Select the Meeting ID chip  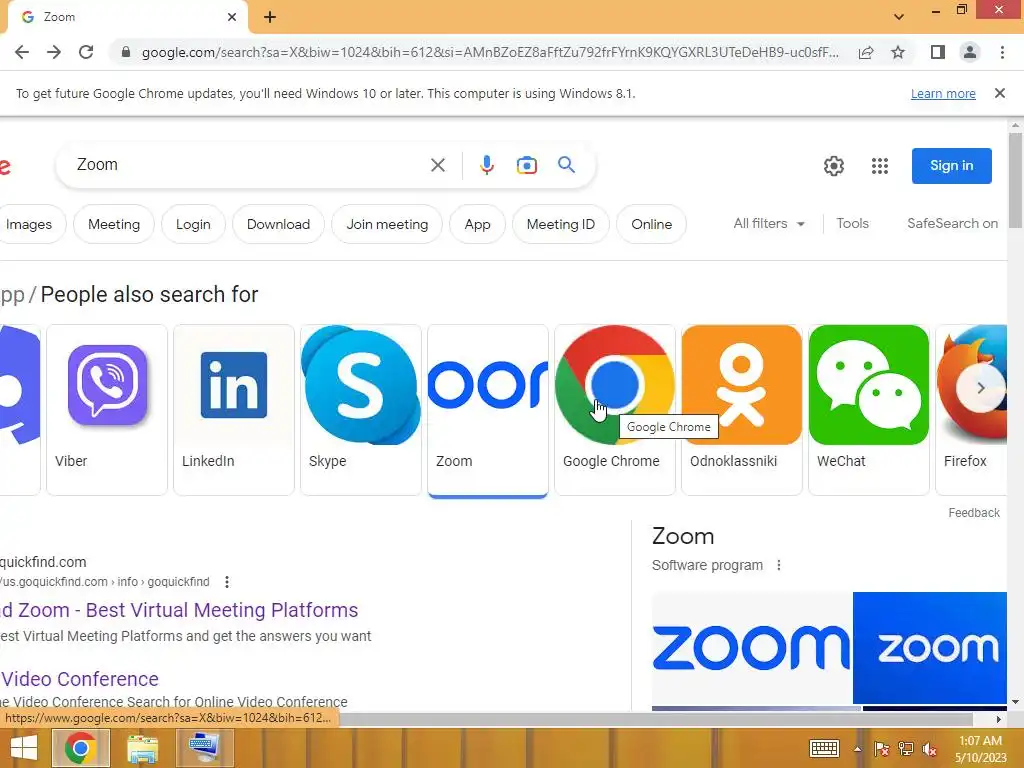[560, 225]
